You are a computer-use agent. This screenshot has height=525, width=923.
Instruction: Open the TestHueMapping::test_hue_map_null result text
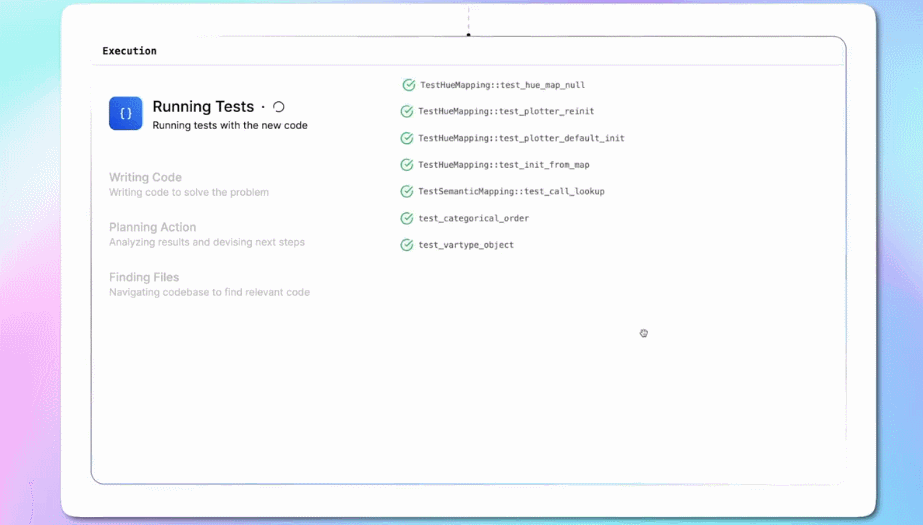point(502,85)
